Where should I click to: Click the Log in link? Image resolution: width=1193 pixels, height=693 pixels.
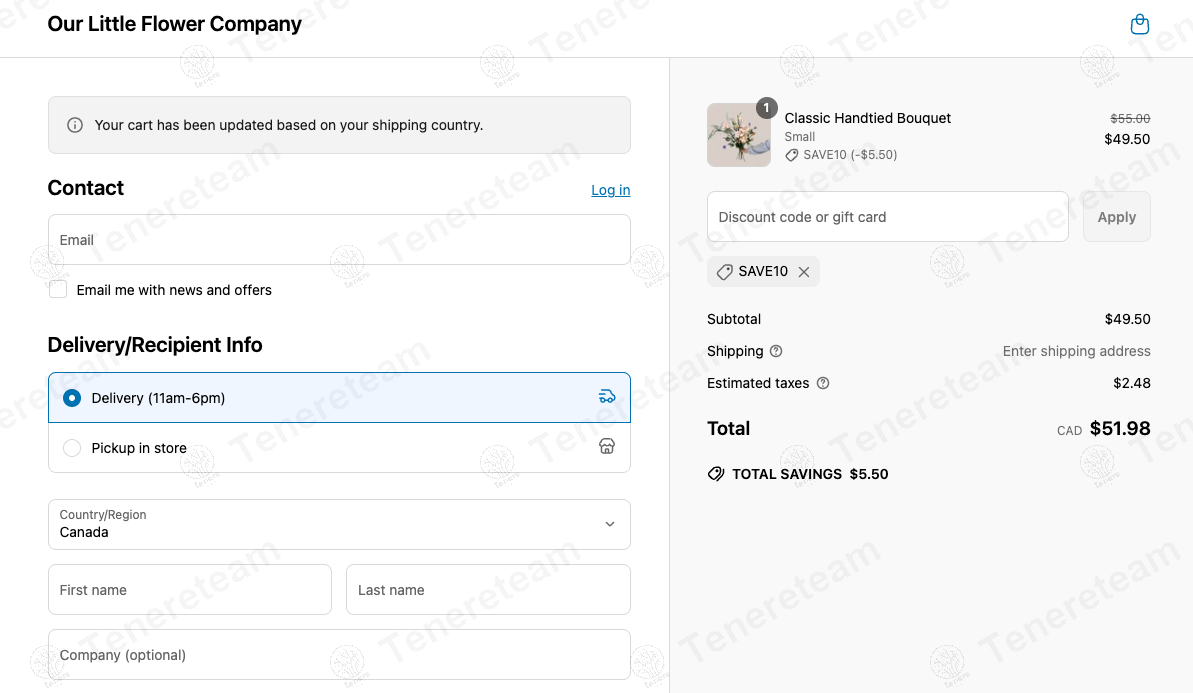point(610,190)
